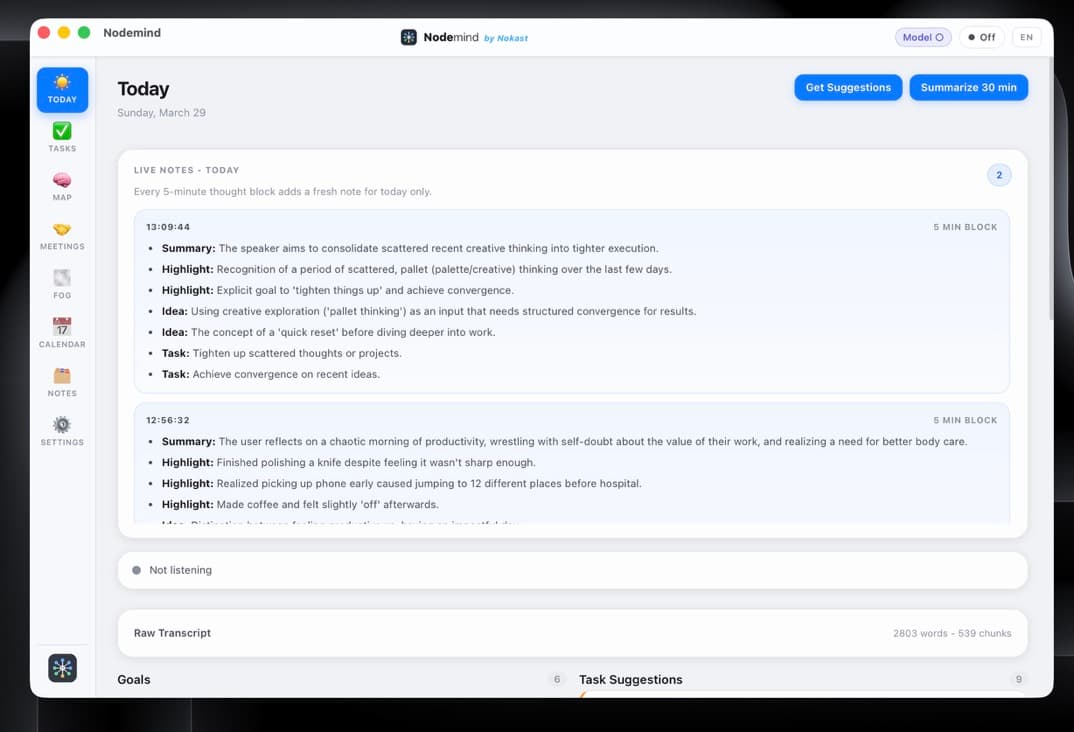
Task: Switch language using the EN toggle
Action: pos(1026,36)
